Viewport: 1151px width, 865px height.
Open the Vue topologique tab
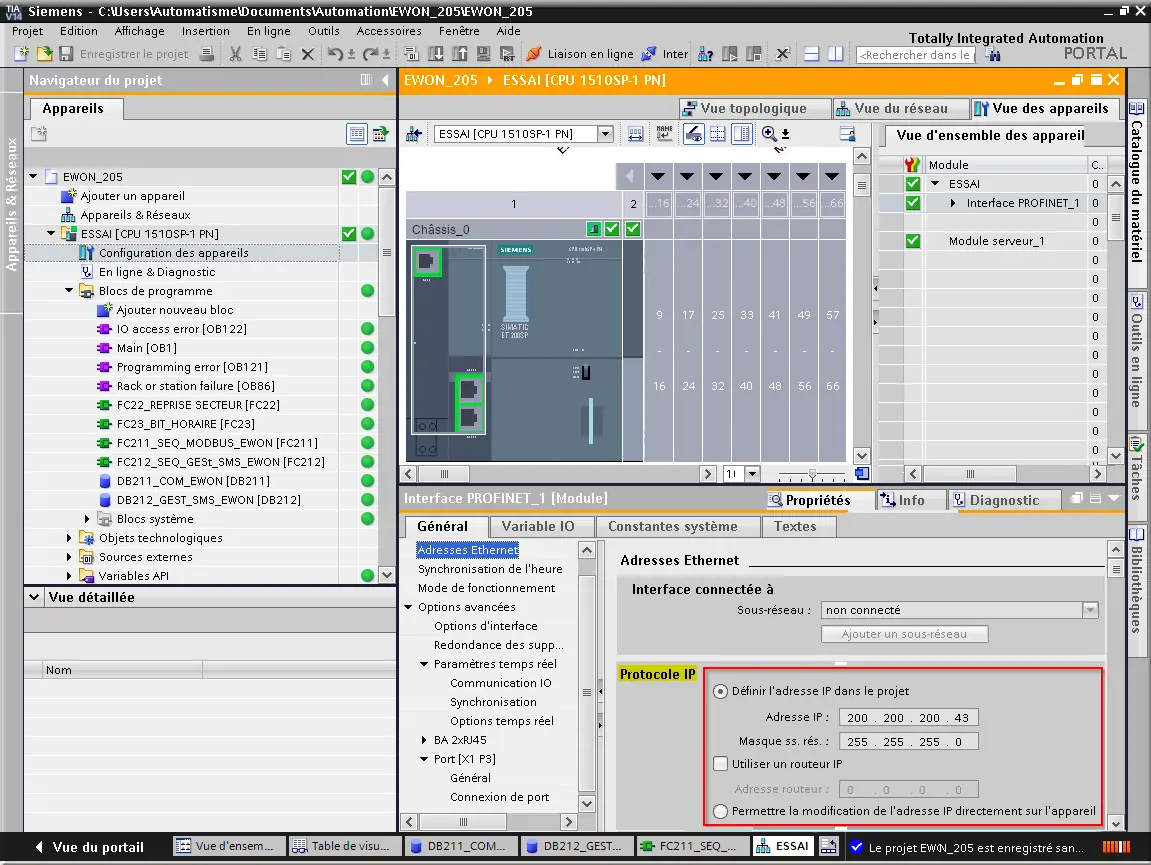click(754, 109)
